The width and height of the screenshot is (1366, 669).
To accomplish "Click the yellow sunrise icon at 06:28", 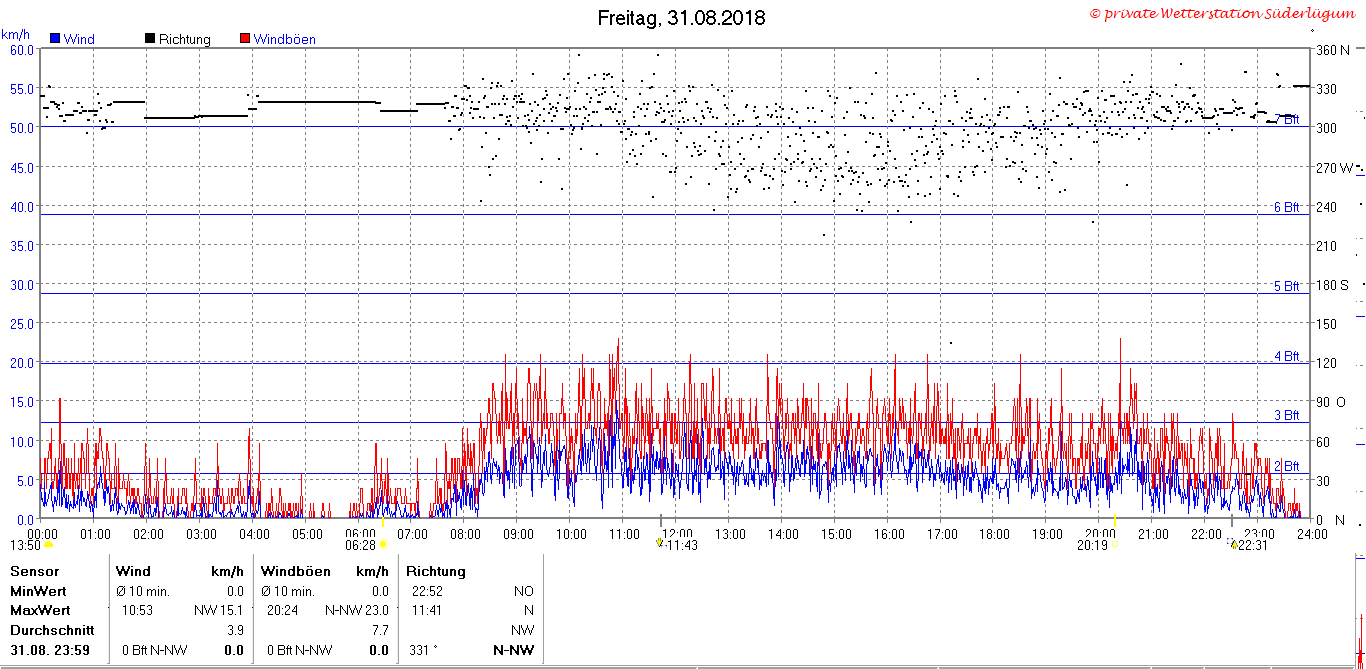I will pos(382,544).
